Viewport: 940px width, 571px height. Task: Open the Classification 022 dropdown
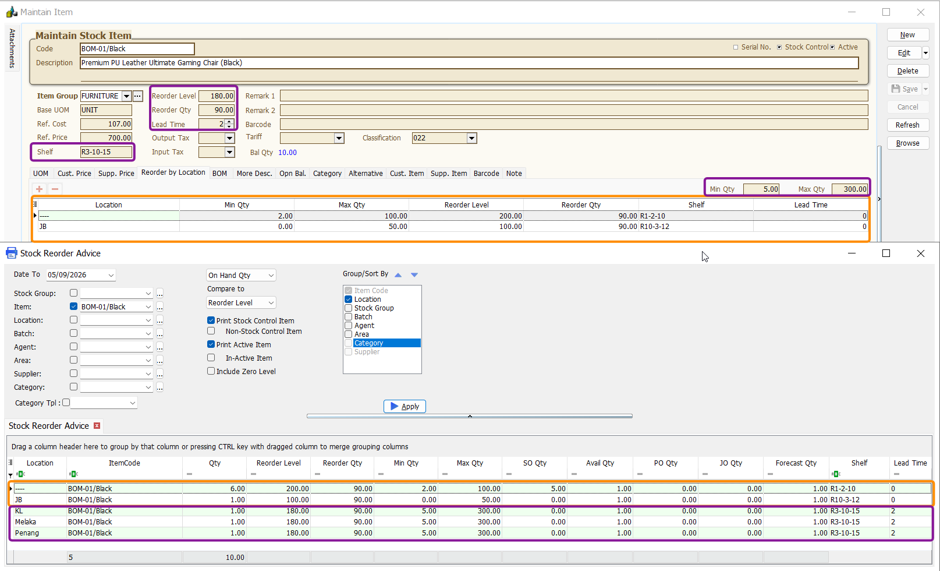[472, 138]
